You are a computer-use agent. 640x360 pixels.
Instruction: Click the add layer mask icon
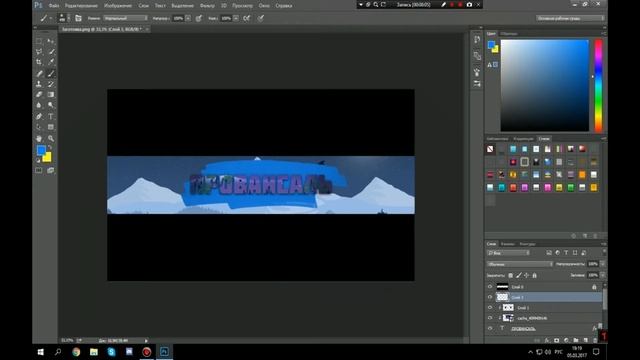[556, 340]
